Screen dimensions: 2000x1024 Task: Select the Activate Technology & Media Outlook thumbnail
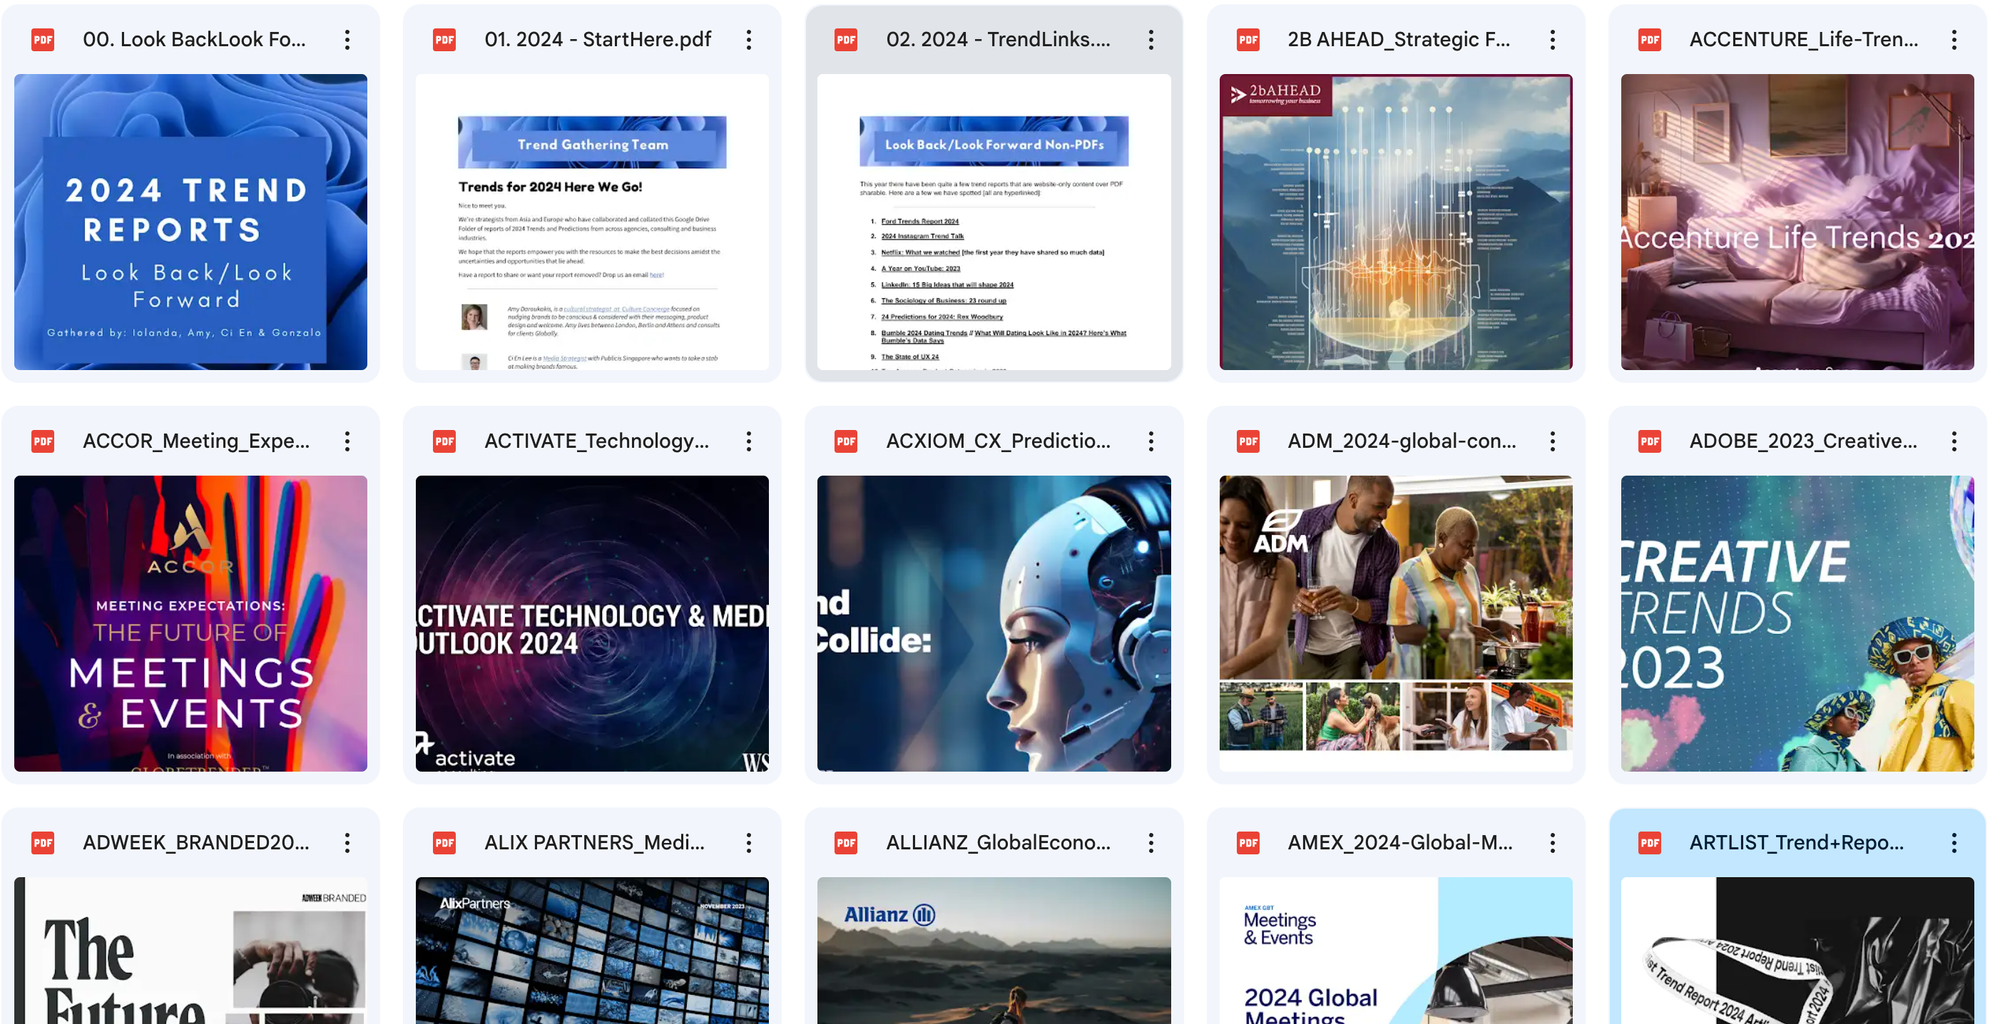tap(592, 623)
